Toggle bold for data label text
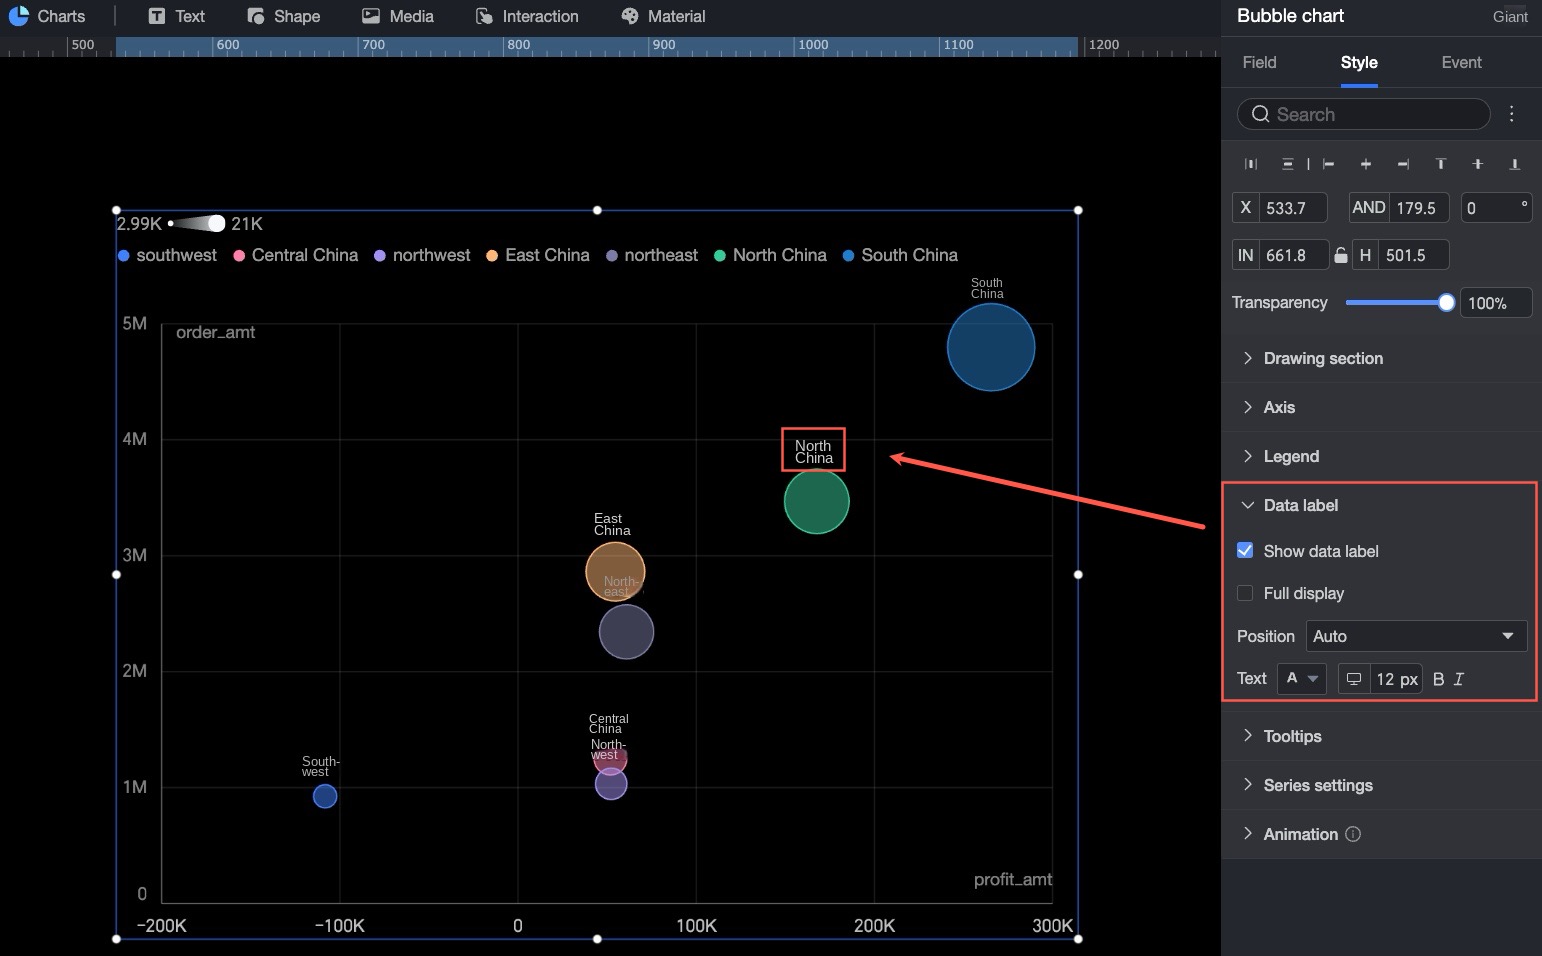 [x=1438, y=679]
